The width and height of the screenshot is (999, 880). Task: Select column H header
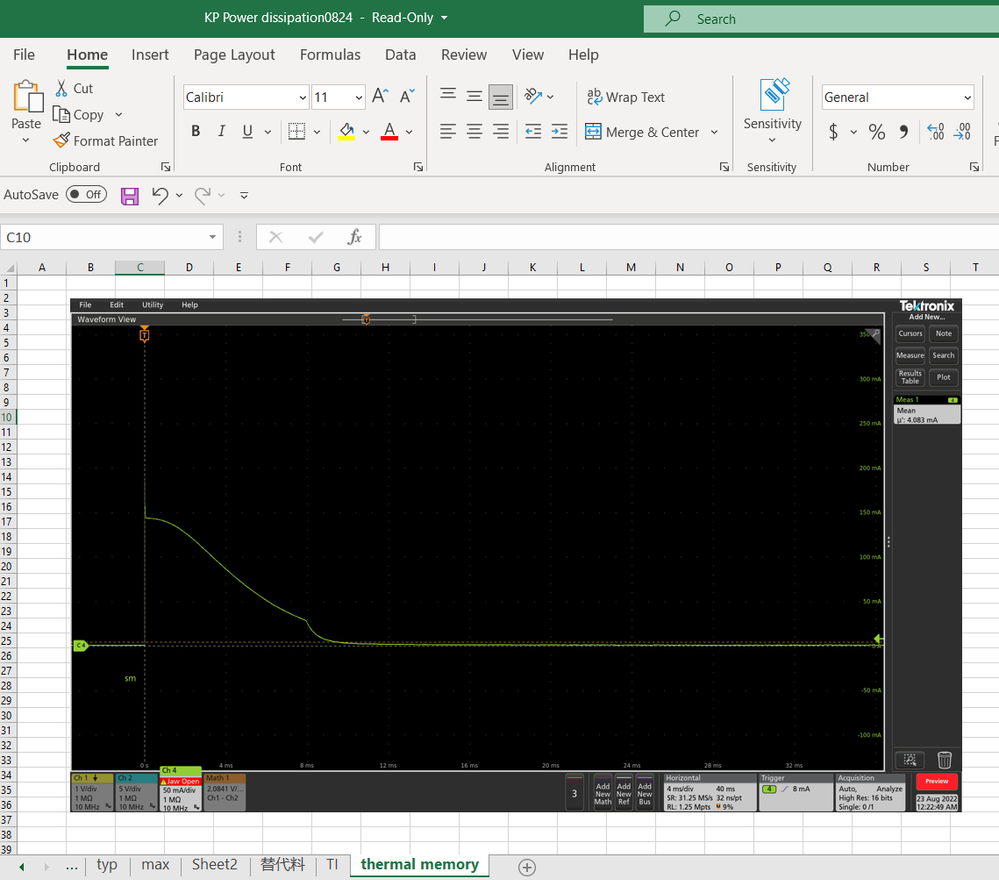[x=385, y=268]
